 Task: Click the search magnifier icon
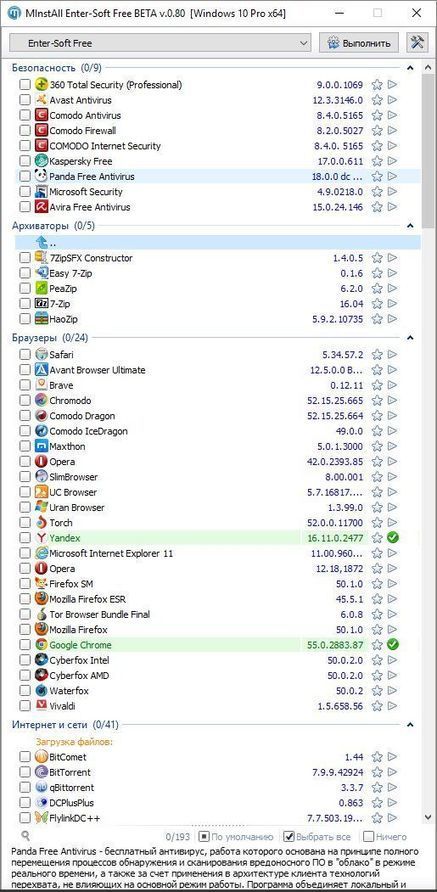tap(25, 836)
